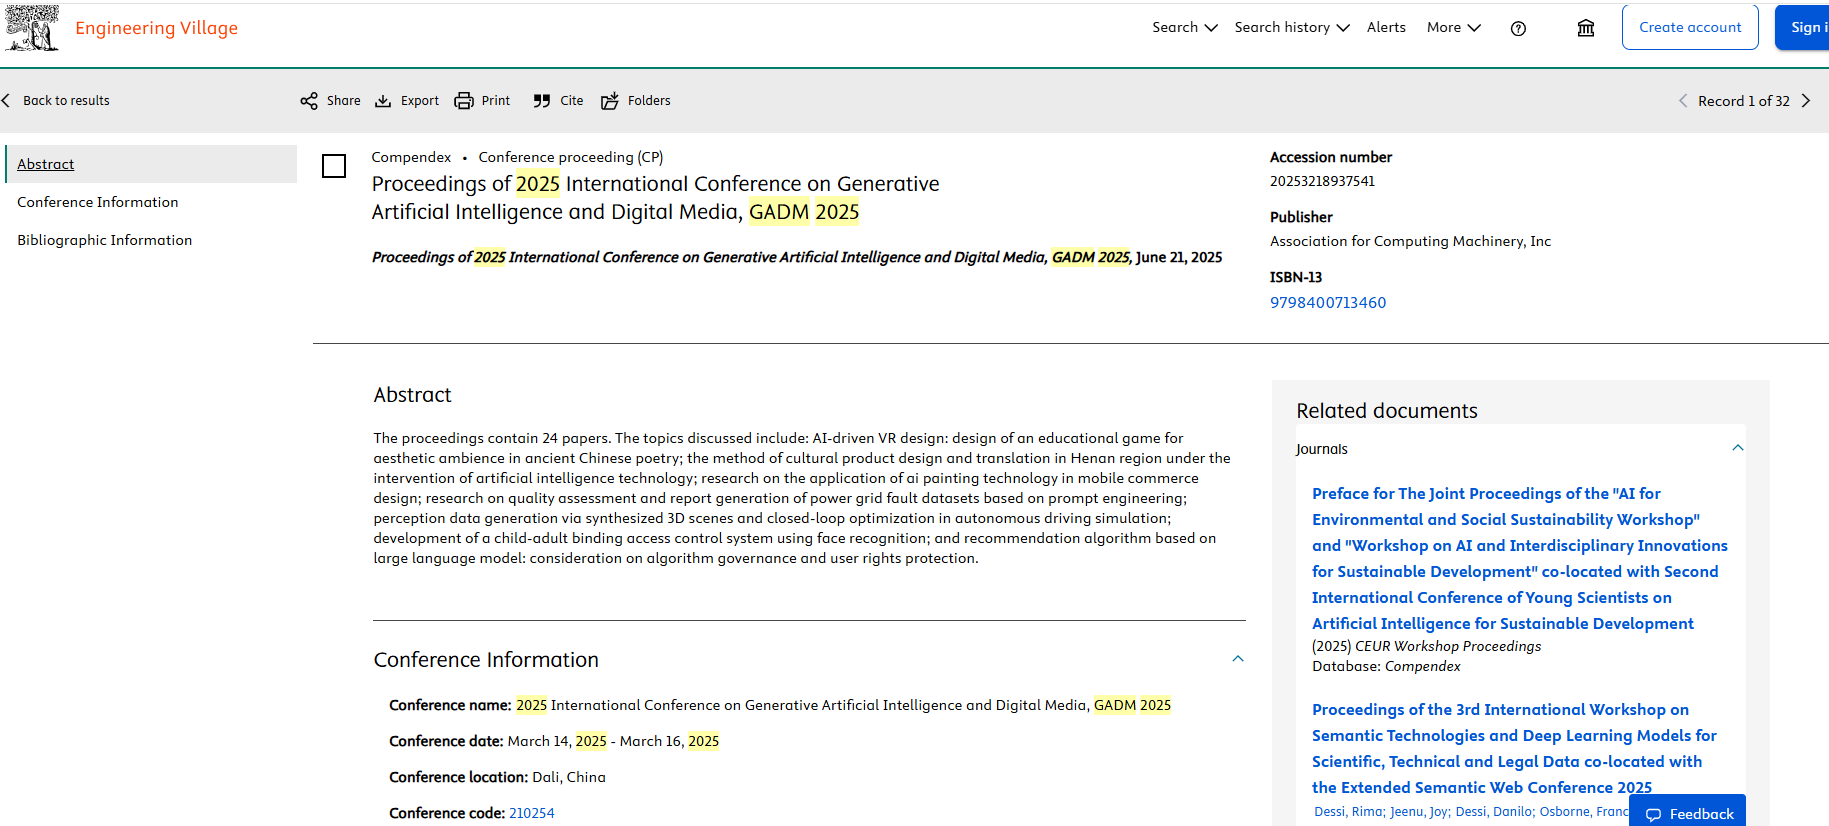
Task: Click author link Dessi, Rima
Action: pos(1349,811)
